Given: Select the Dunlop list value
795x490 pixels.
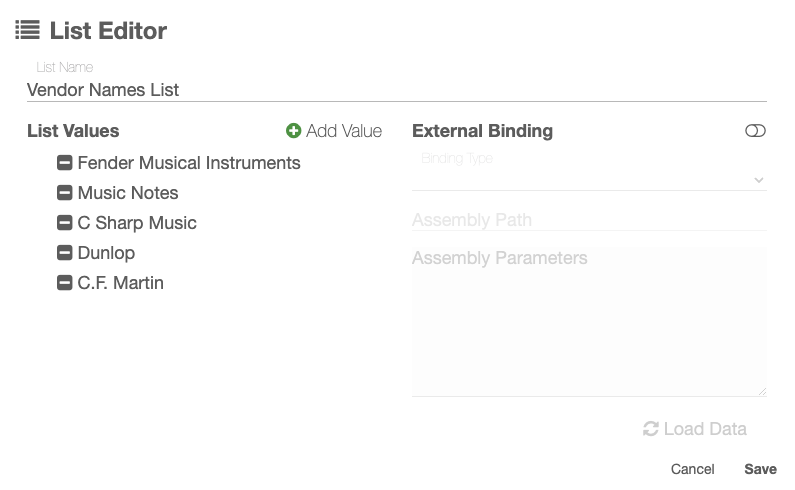Looking at the screenshot, I should (106, 253).
